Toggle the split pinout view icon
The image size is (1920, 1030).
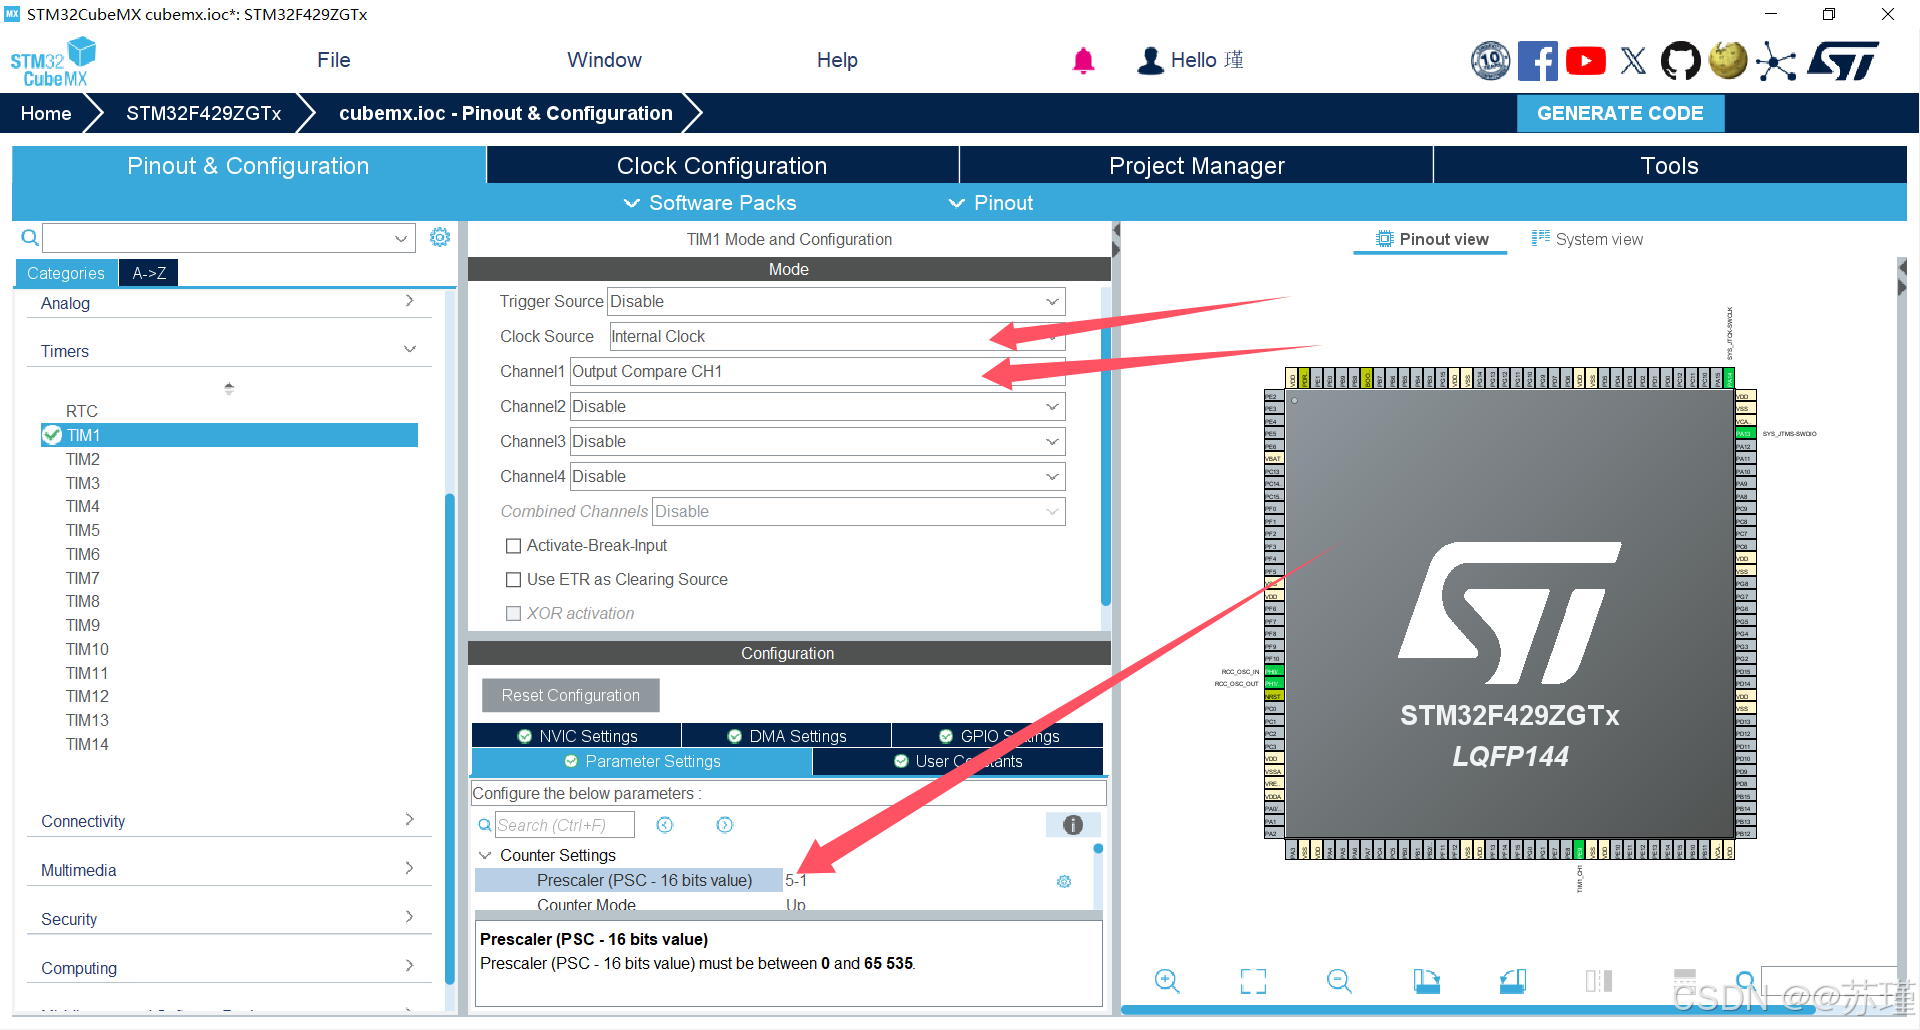pos(1599,981)
